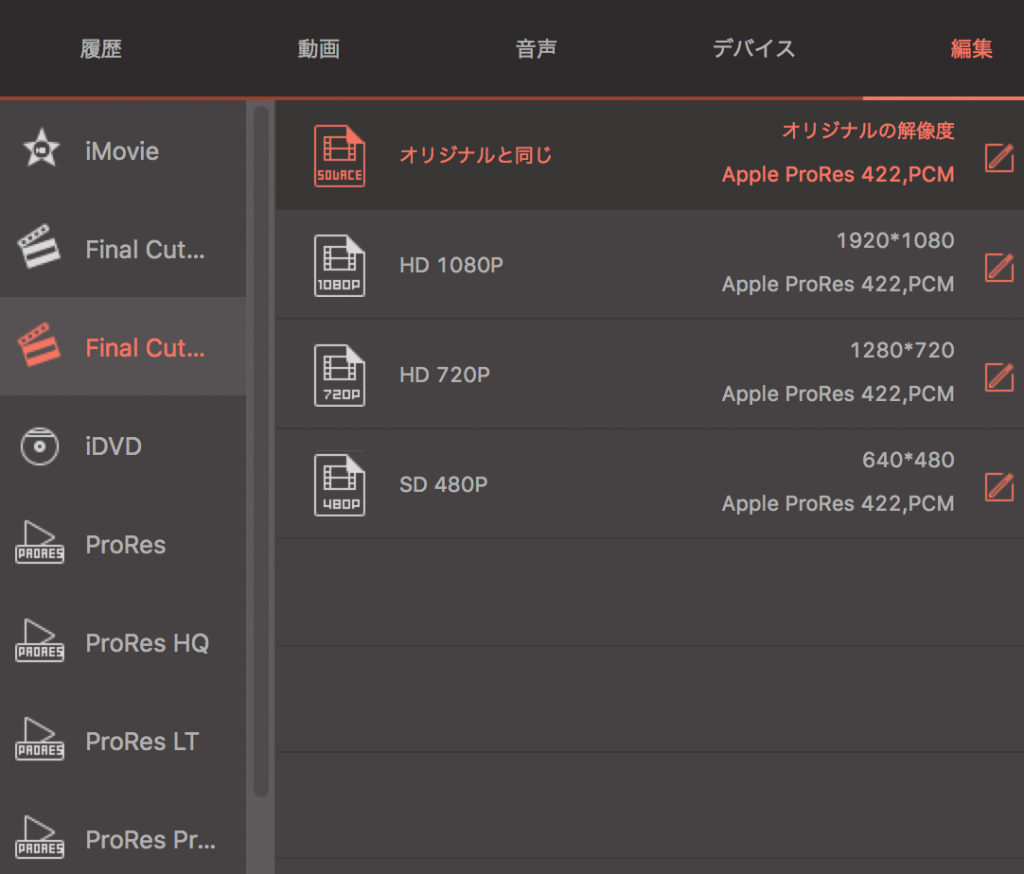
Task: Edit the オリジナルと同じ preset settings
Action: [x=999, y=158]
